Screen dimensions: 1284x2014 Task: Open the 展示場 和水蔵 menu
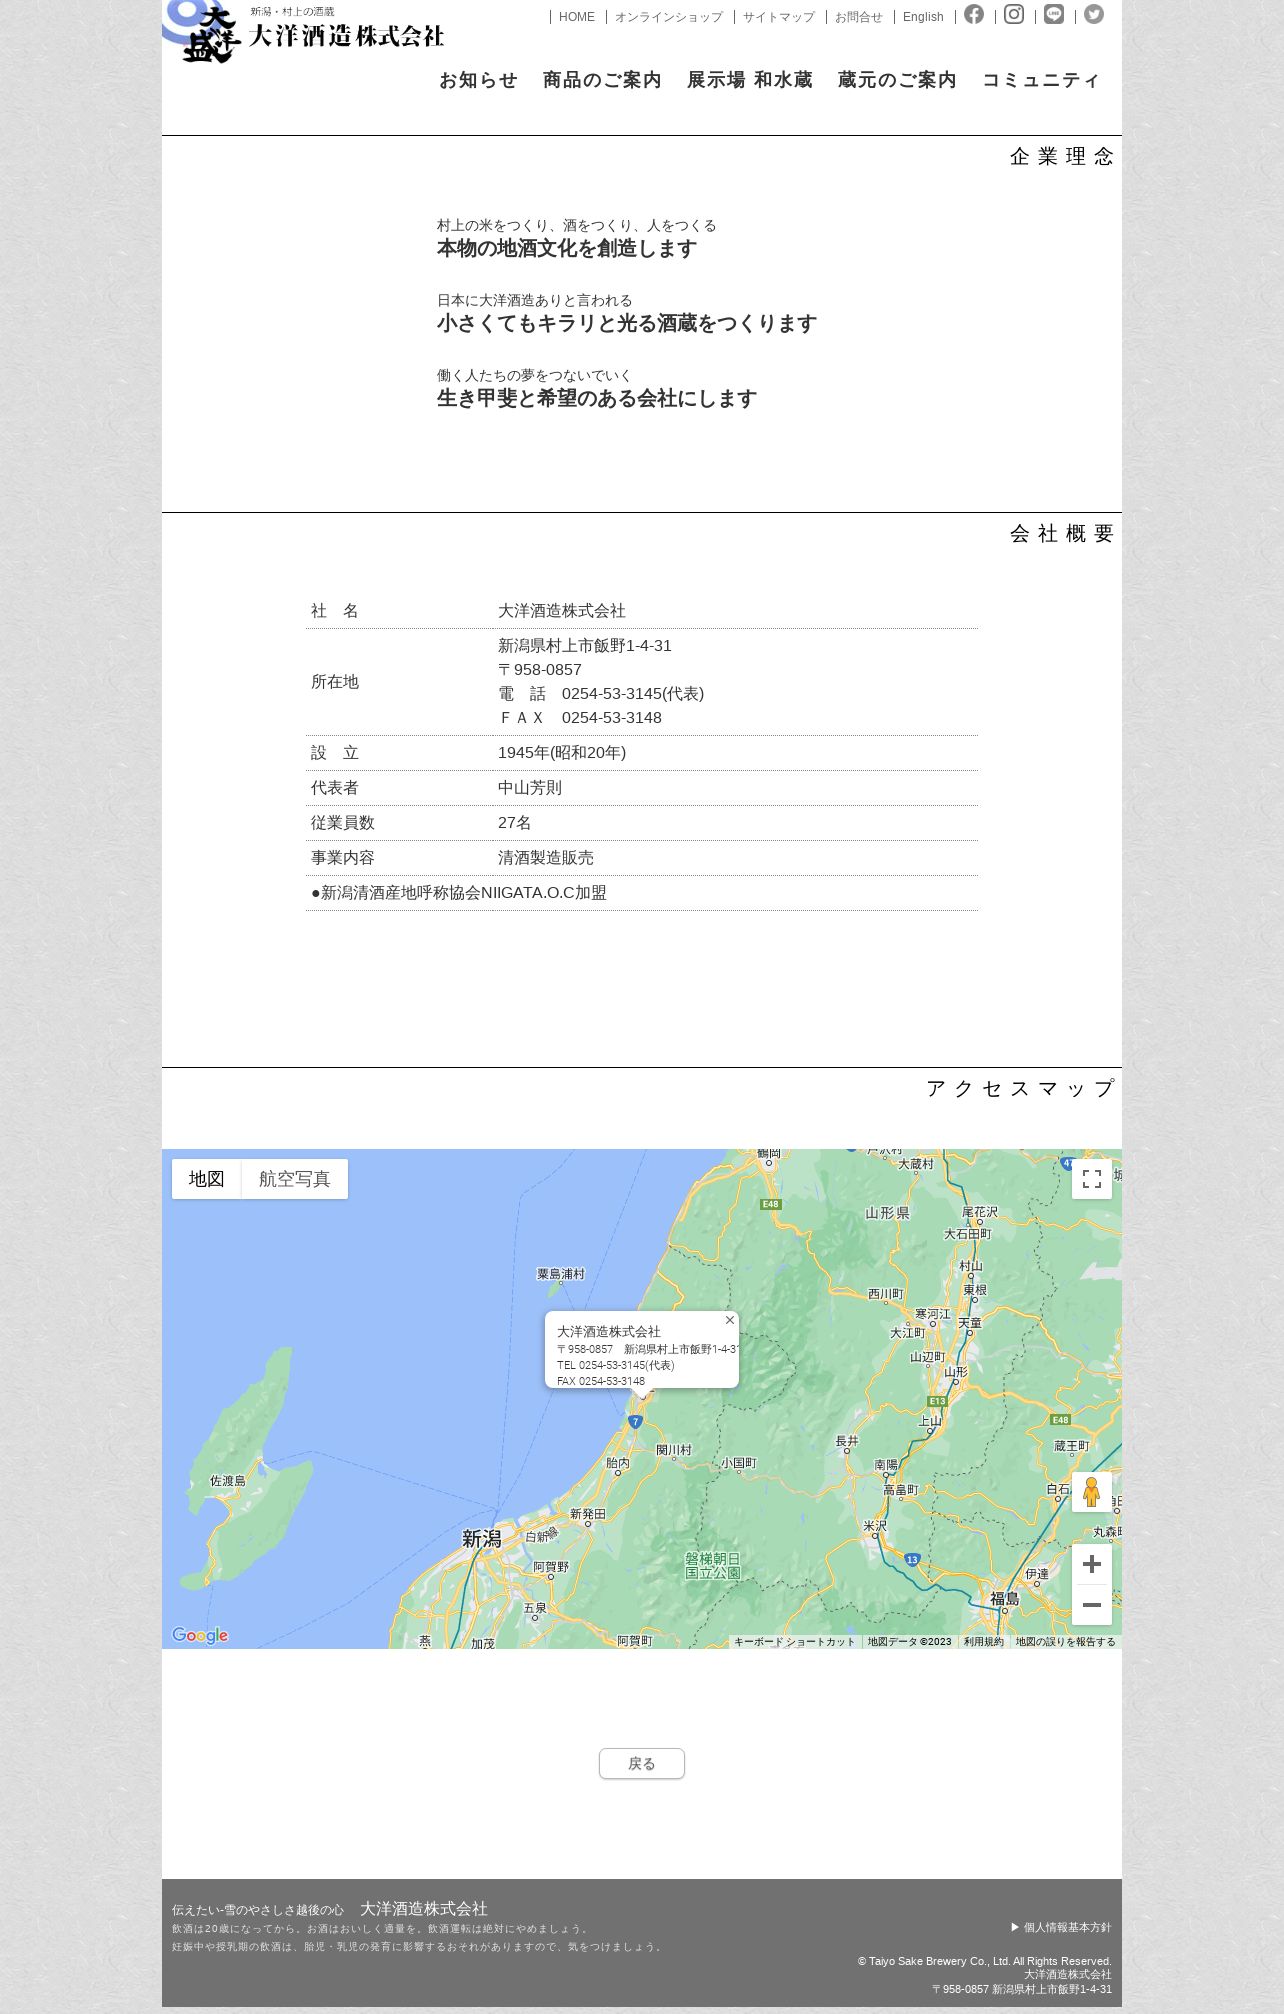click(x=750, y=80)
